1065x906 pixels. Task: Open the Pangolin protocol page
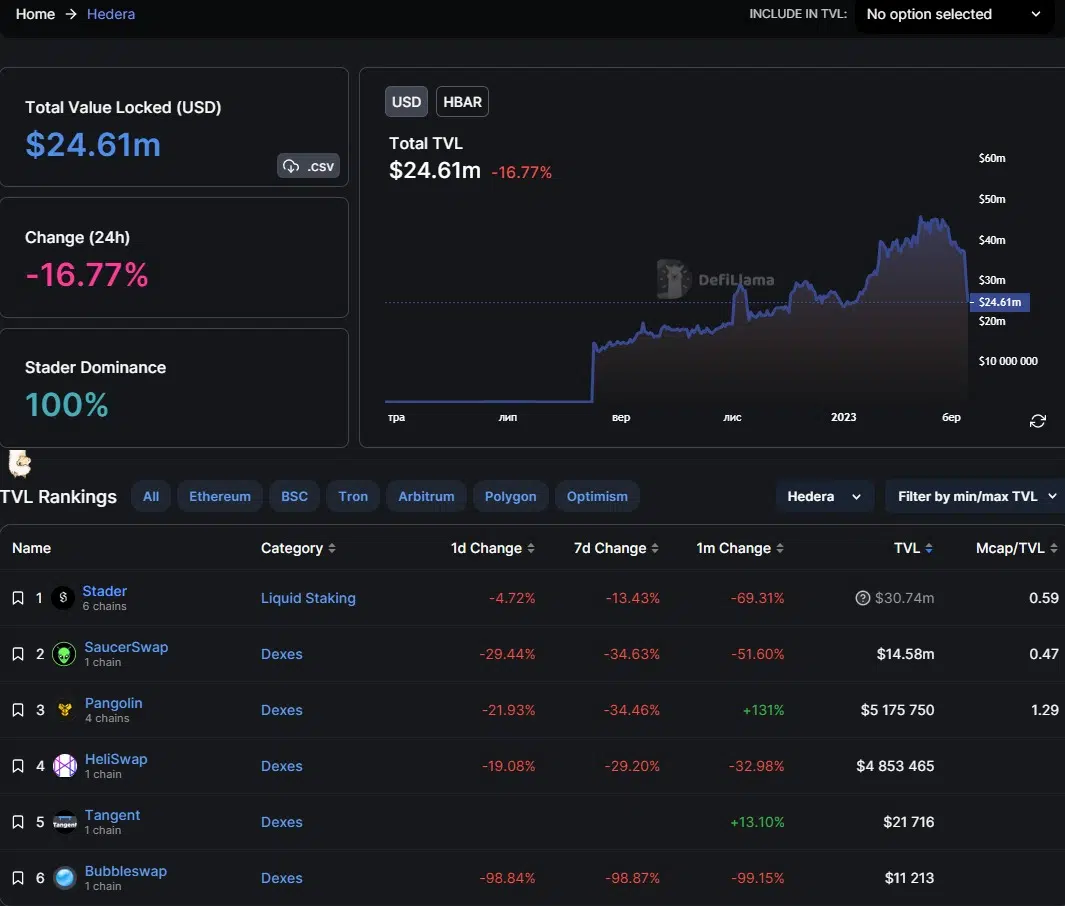113,703
